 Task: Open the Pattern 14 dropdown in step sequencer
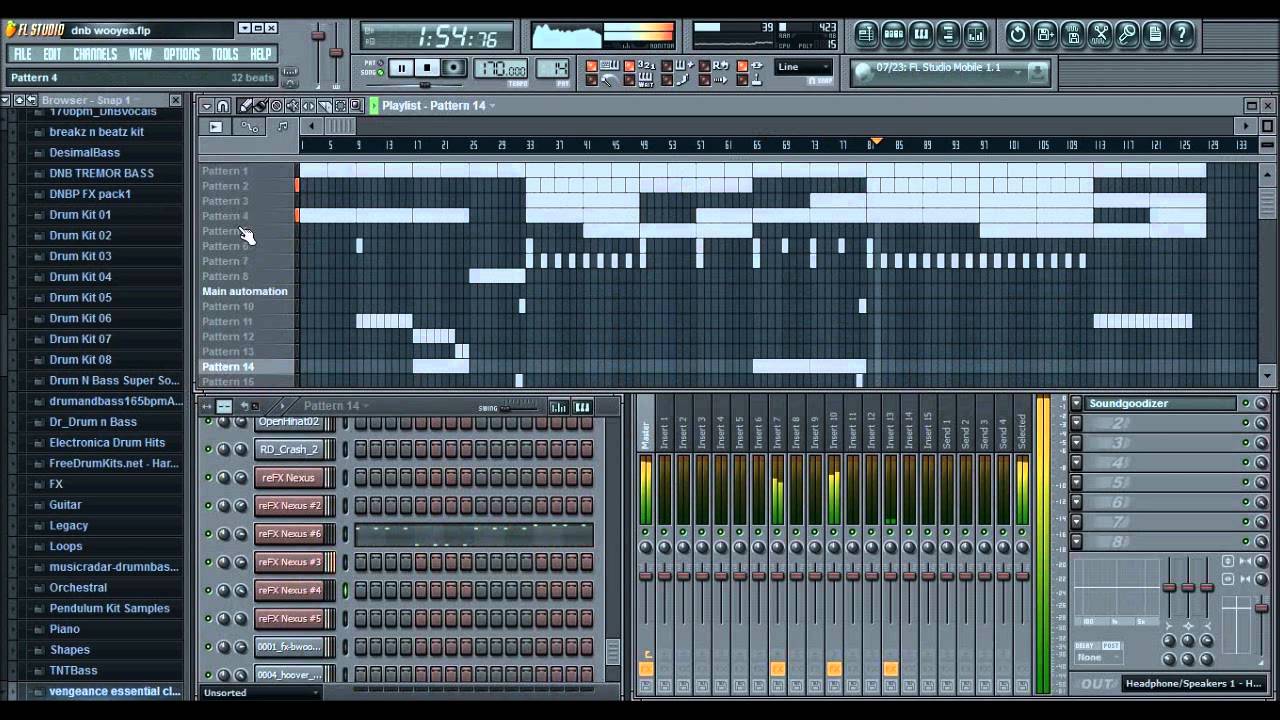(335, 406)
